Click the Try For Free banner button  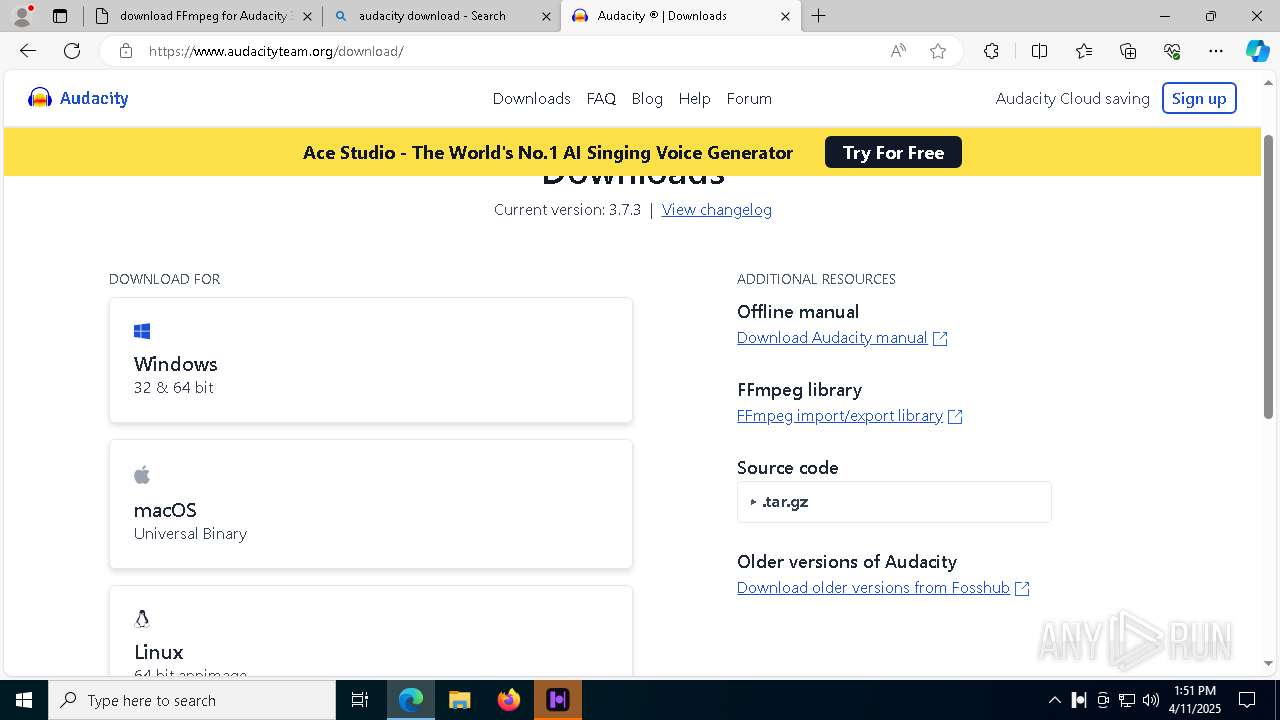[x=893, y=152]
